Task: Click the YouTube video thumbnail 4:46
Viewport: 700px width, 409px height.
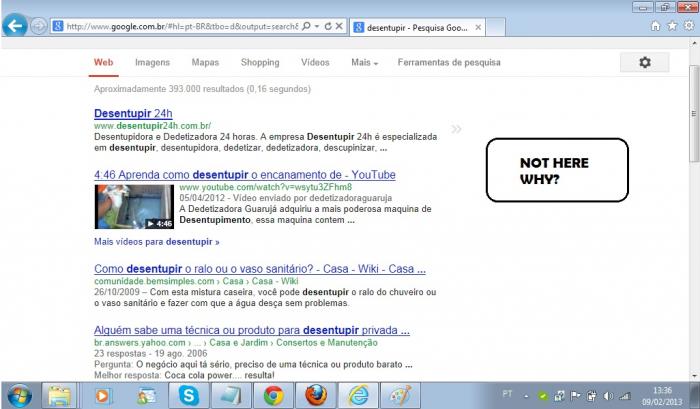Action: [134, 206]
